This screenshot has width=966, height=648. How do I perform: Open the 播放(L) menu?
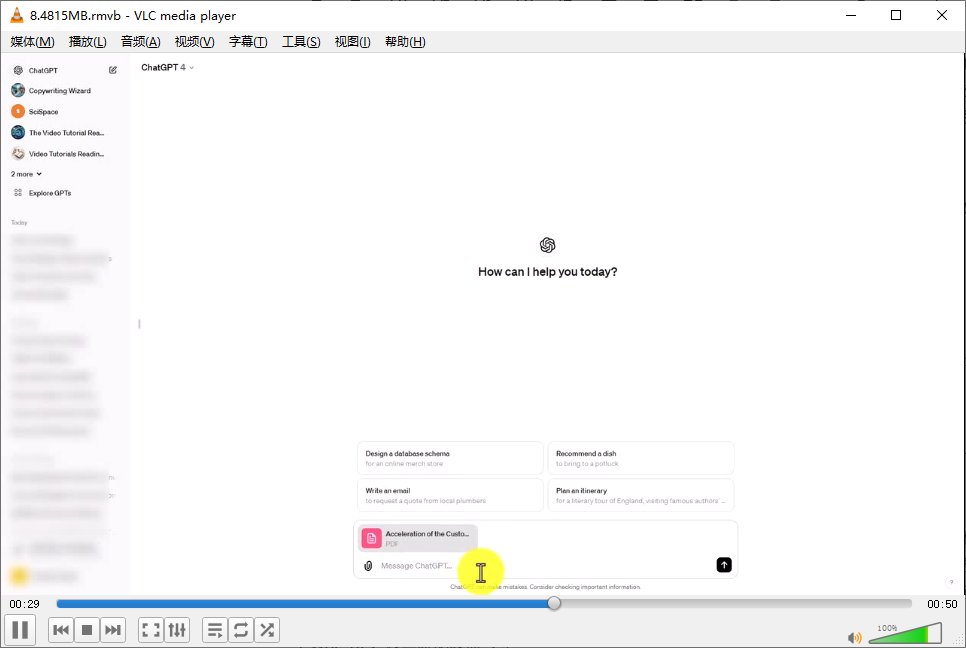(87, 42)
